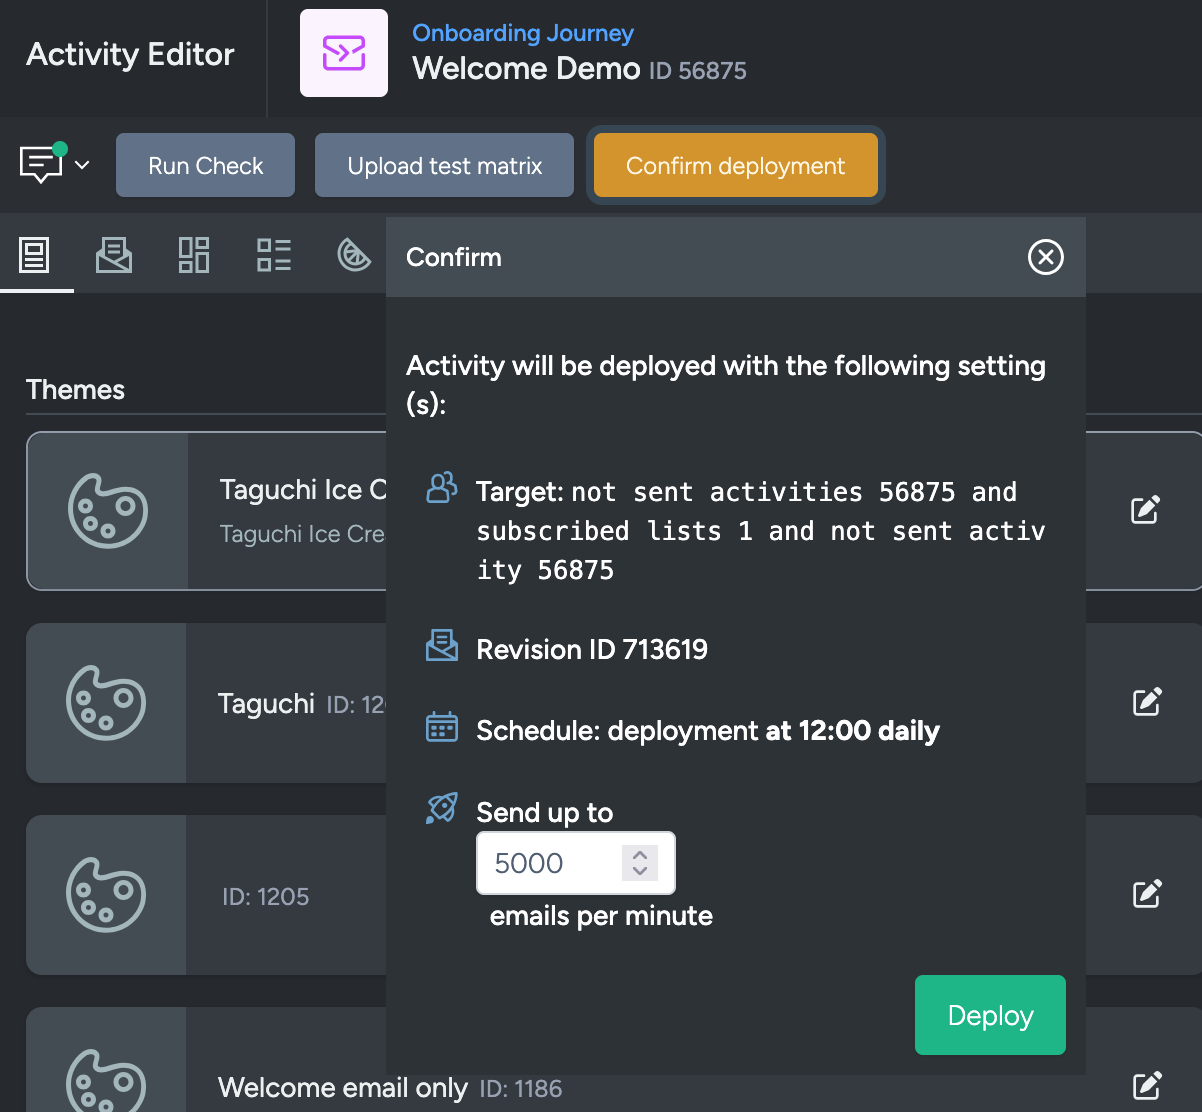Click the Confirm deployment button
Image resolution: width=1202 pixels, height=1112 pixels.
click(x=735, y=165)
